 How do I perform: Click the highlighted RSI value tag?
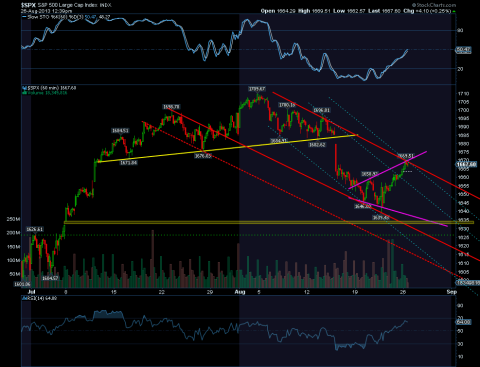tap(463, 322)
